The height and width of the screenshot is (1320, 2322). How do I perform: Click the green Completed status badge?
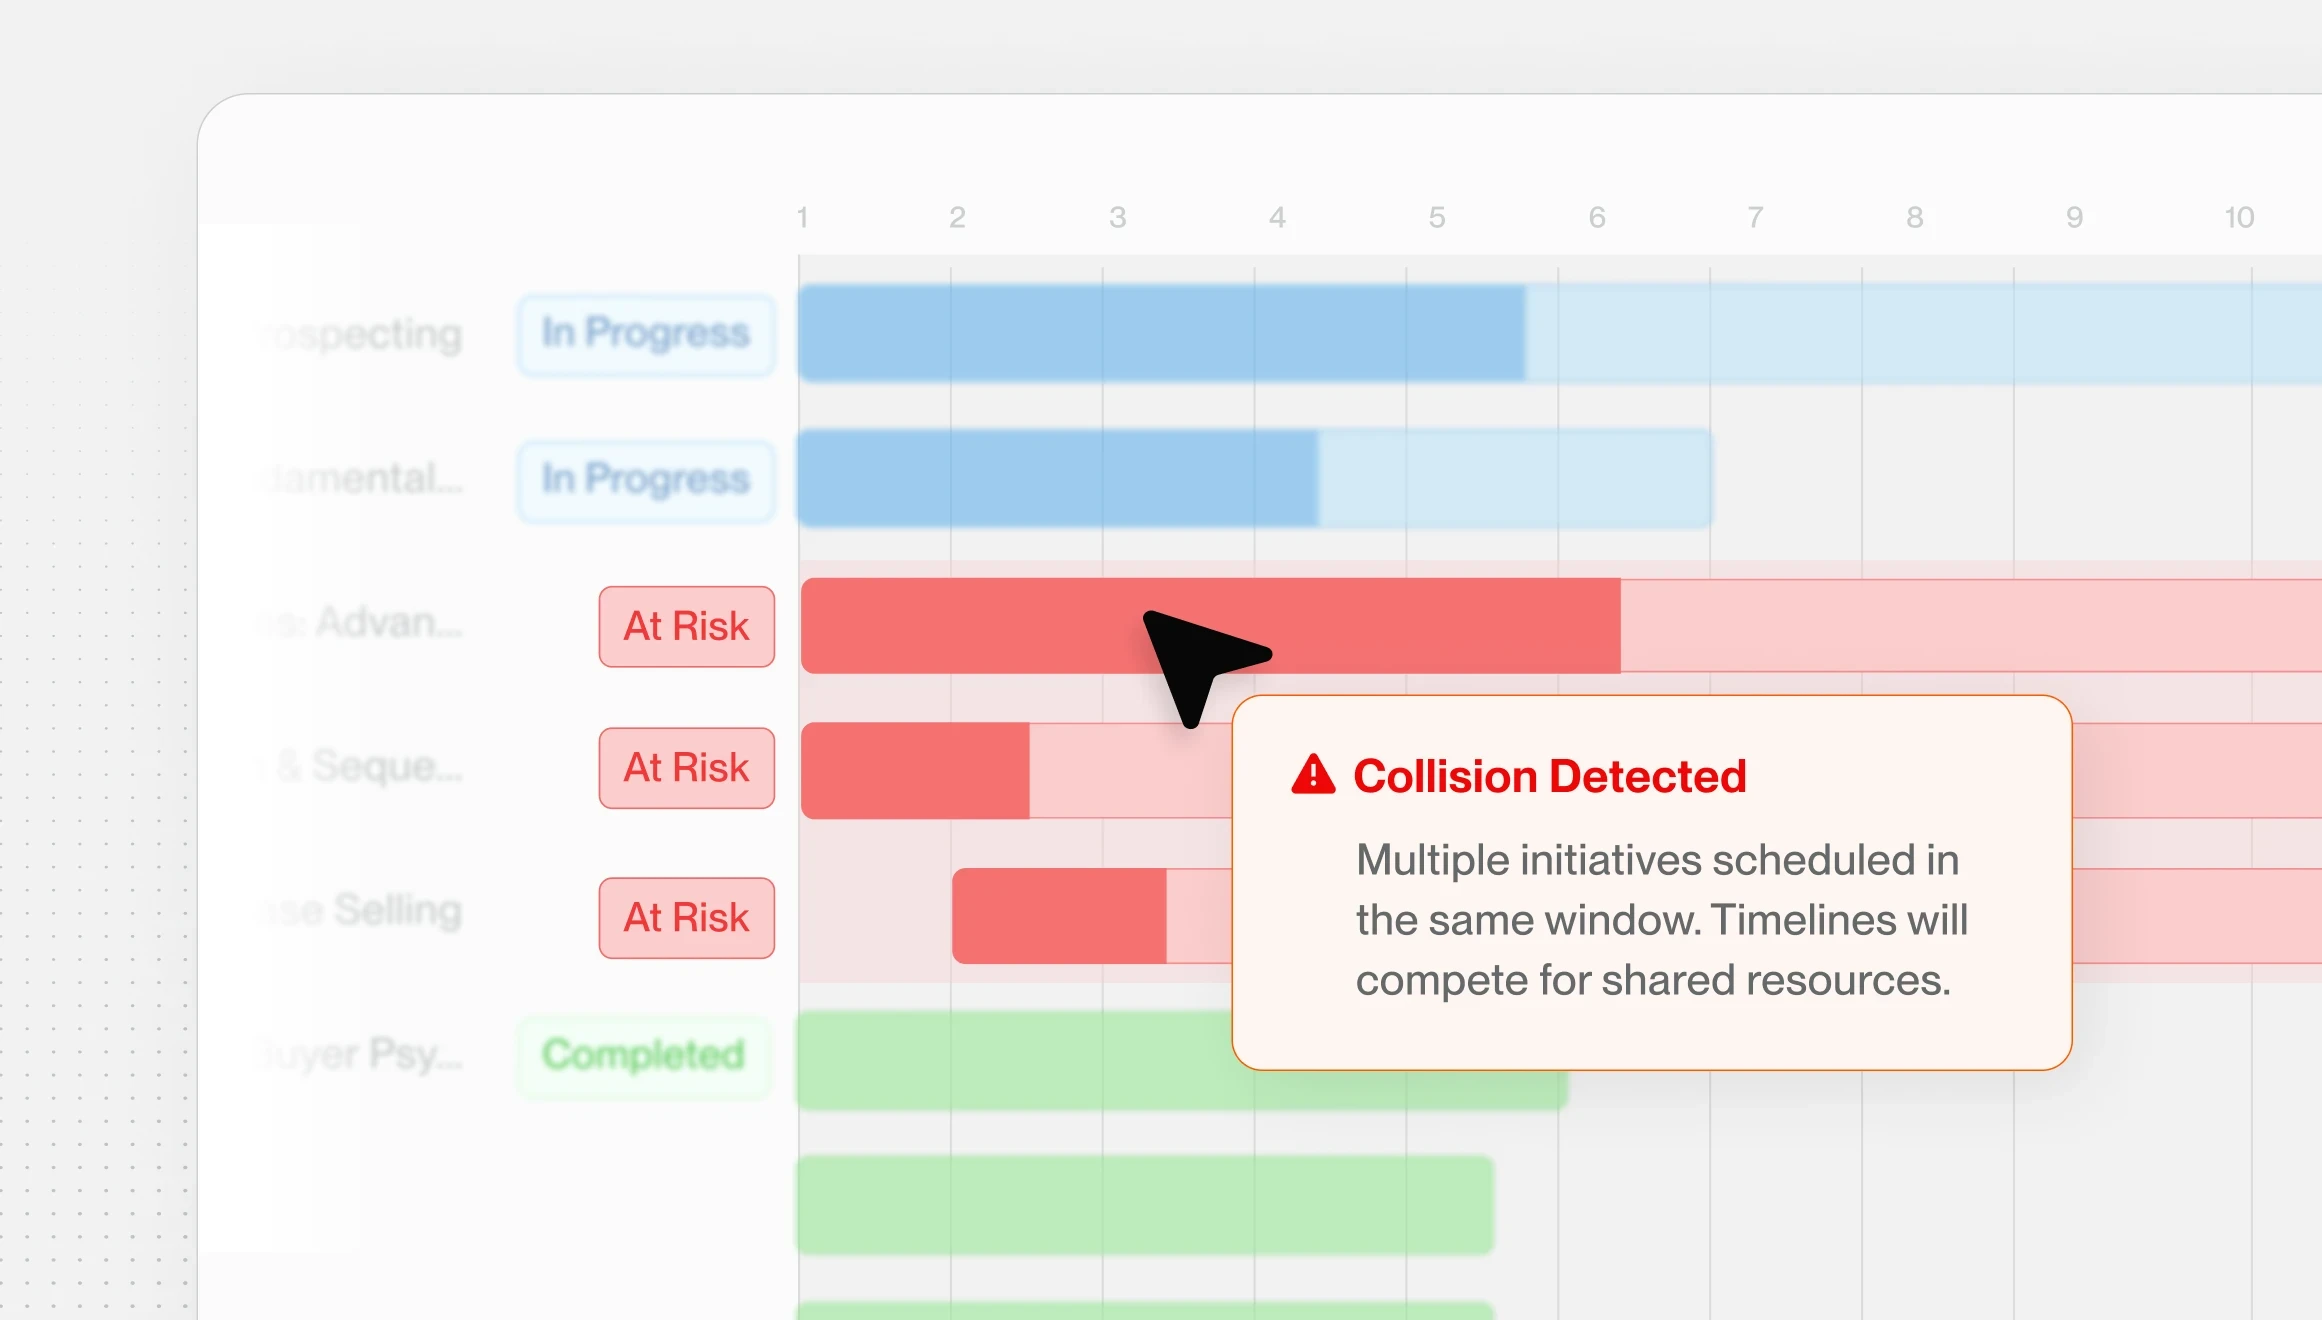[644, 1056]
